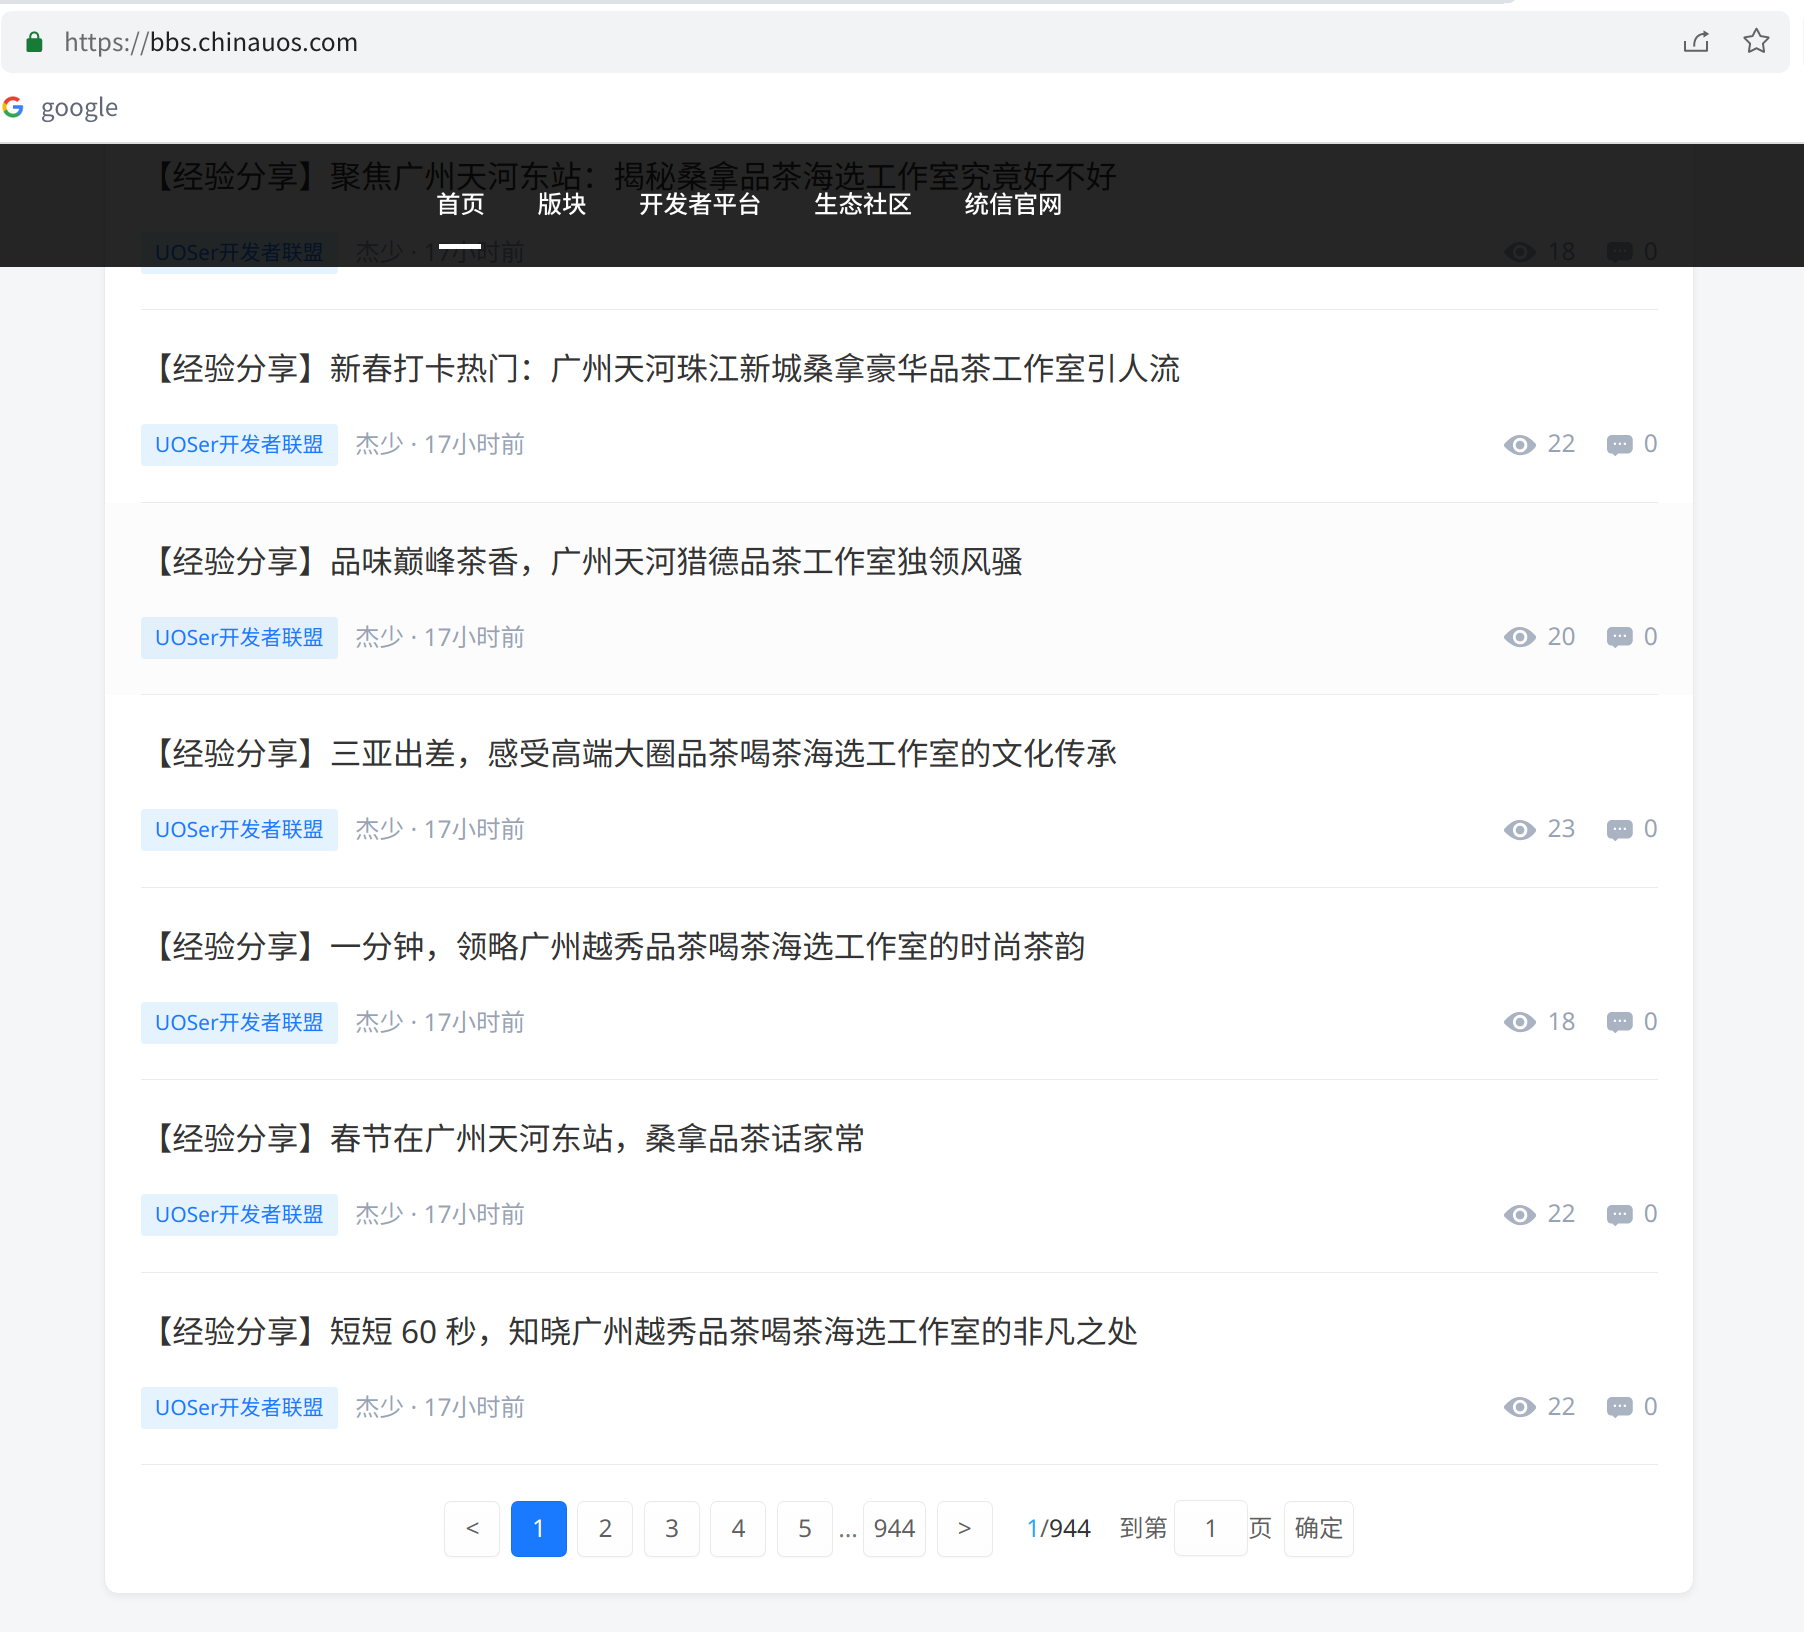This screenshot has height=1632, width=1804.
Task: Jump to last page 944
Action: coord(894,1529)
